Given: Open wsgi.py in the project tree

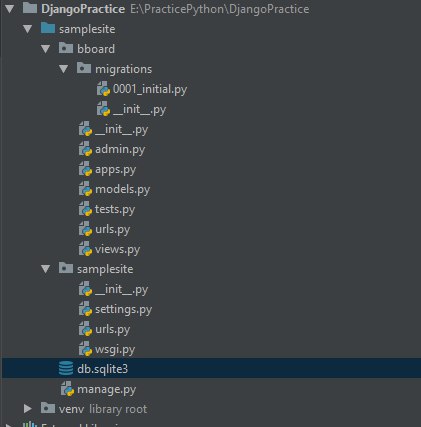Looking at the screenshot, I should 115,349.
